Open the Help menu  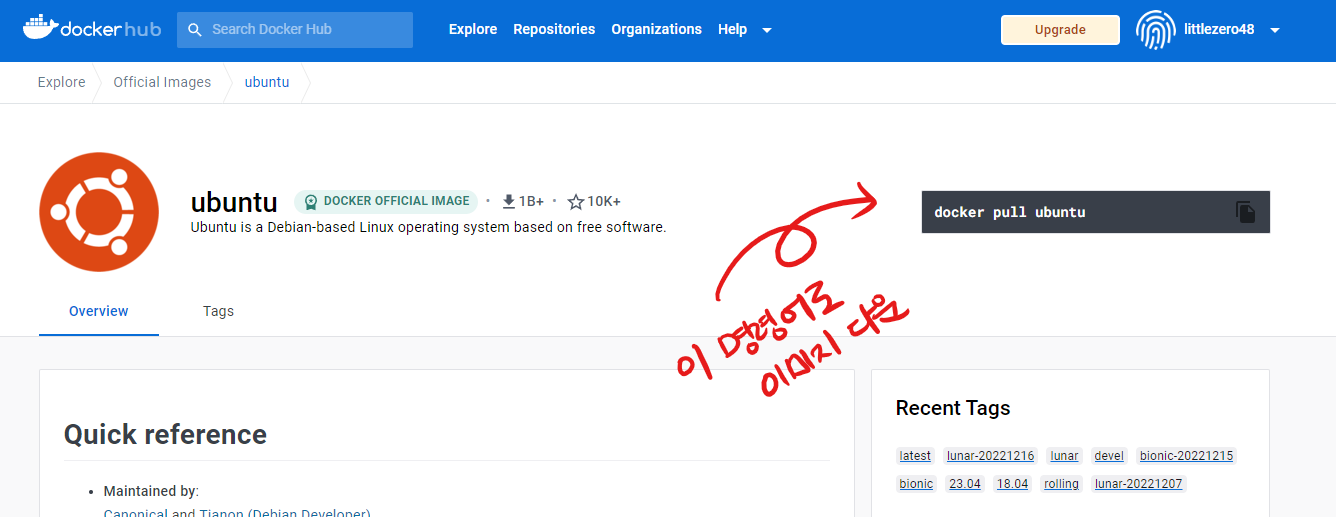(x=732, y=30)
